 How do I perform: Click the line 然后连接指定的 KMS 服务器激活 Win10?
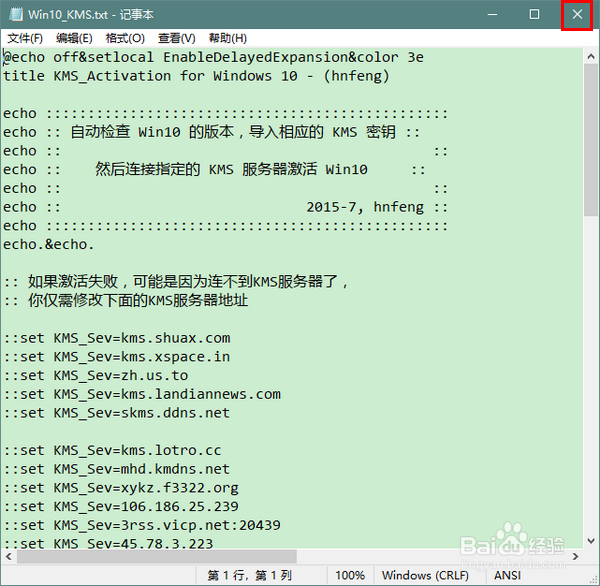tap(214, 169)
